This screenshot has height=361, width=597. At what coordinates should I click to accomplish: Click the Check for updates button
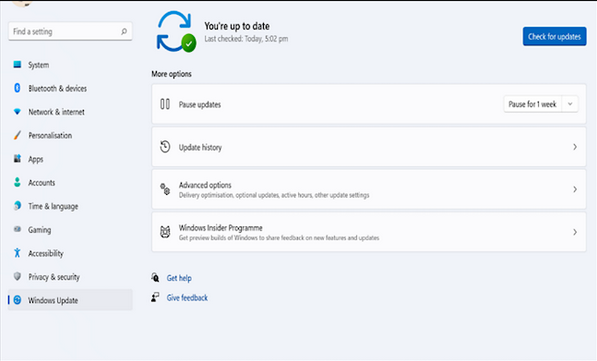tap(554, 37)
